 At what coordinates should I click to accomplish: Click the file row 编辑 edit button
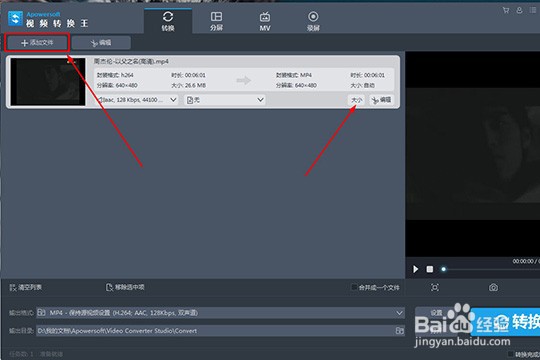(x=381, y=100)
